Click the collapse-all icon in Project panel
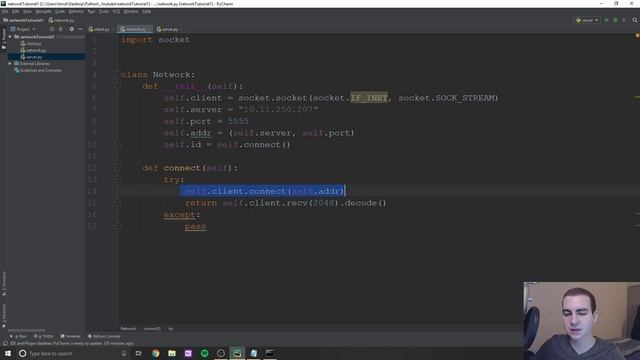The width and height of the screenshot is (640, 360). tap(61, 29)
